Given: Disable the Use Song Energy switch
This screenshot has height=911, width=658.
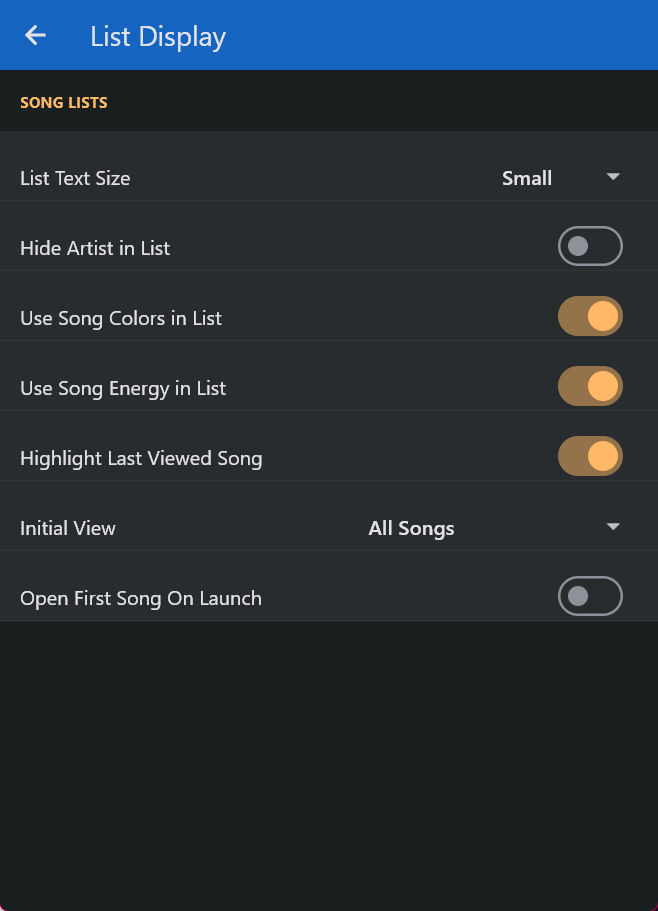Looking at the screenshot, I should (x=590, y=387).
